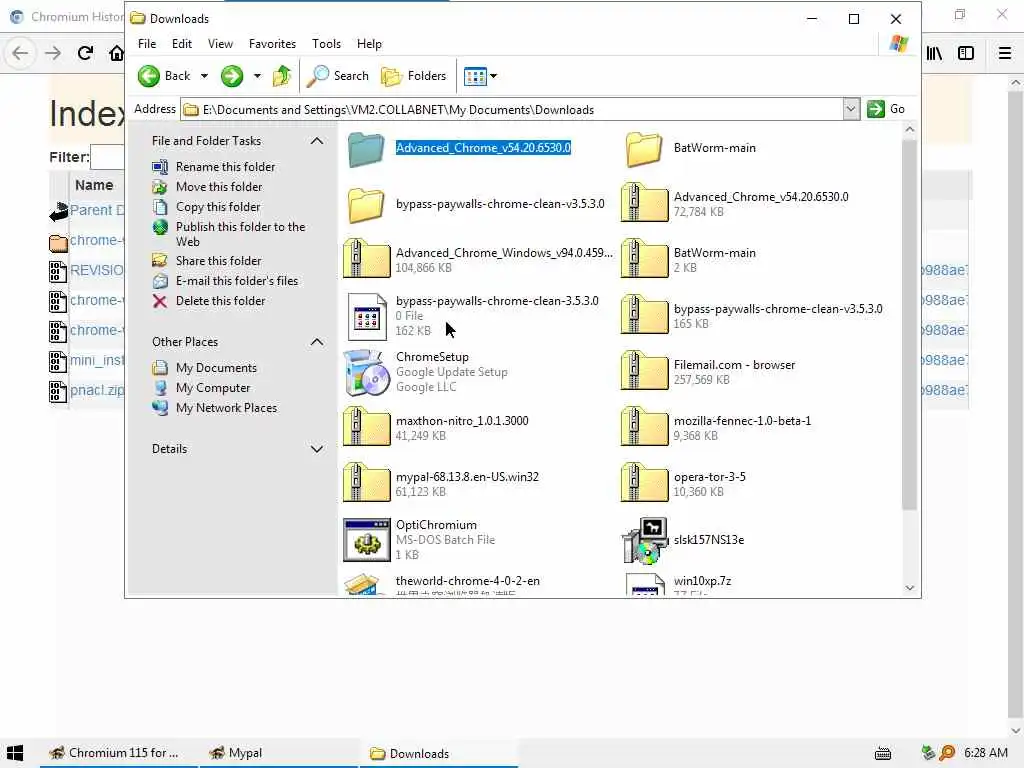Collapse the Other Places section
Screen dimensions: 1024x768
click(x=317, y=342)
